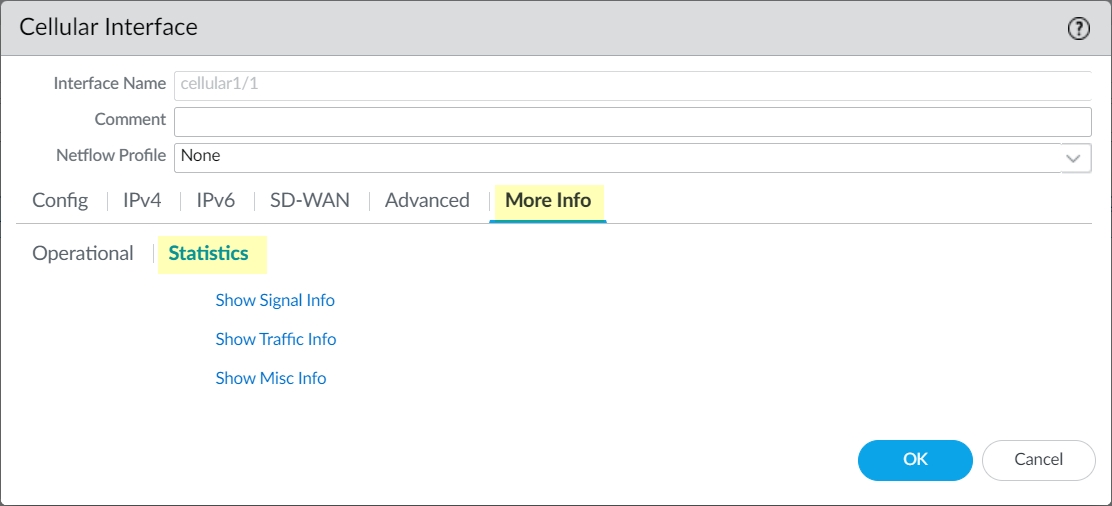The height and width of the screenshot is (506, 1112).
Task: Select the SD-WAN tab
Action: click(x=310, y=200)
